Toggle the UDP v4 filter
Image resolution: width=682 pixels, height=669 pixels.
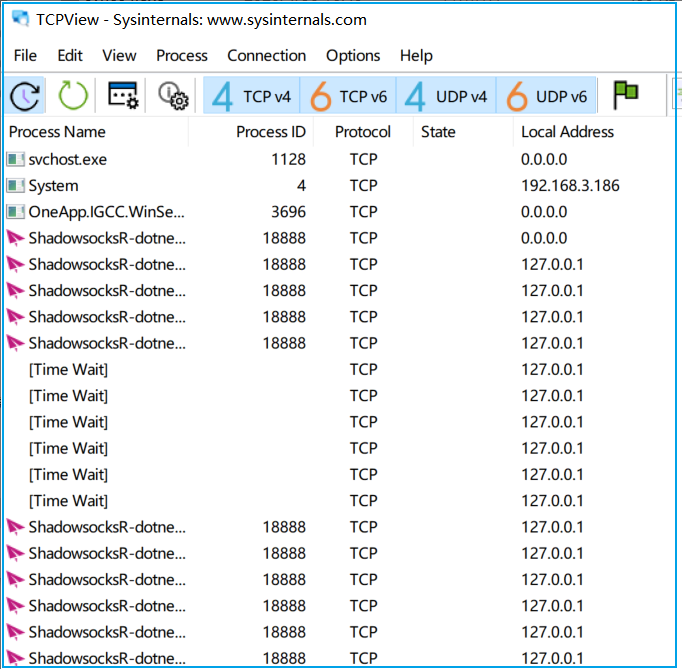(x=446, y=96)
